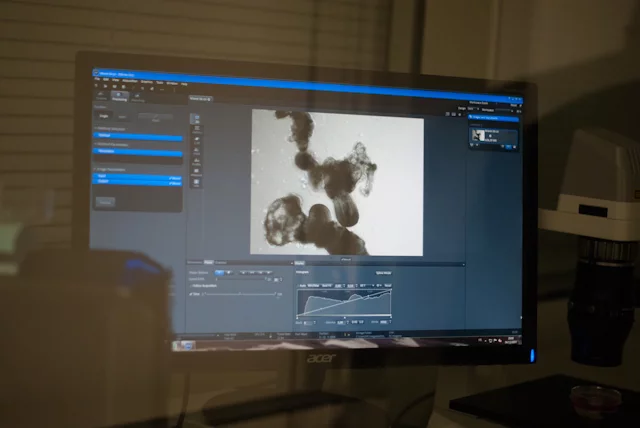Open the Processing tab
The width and height of the screenshot is (640, 428).
pyautogui.click(x=118, y=96)
